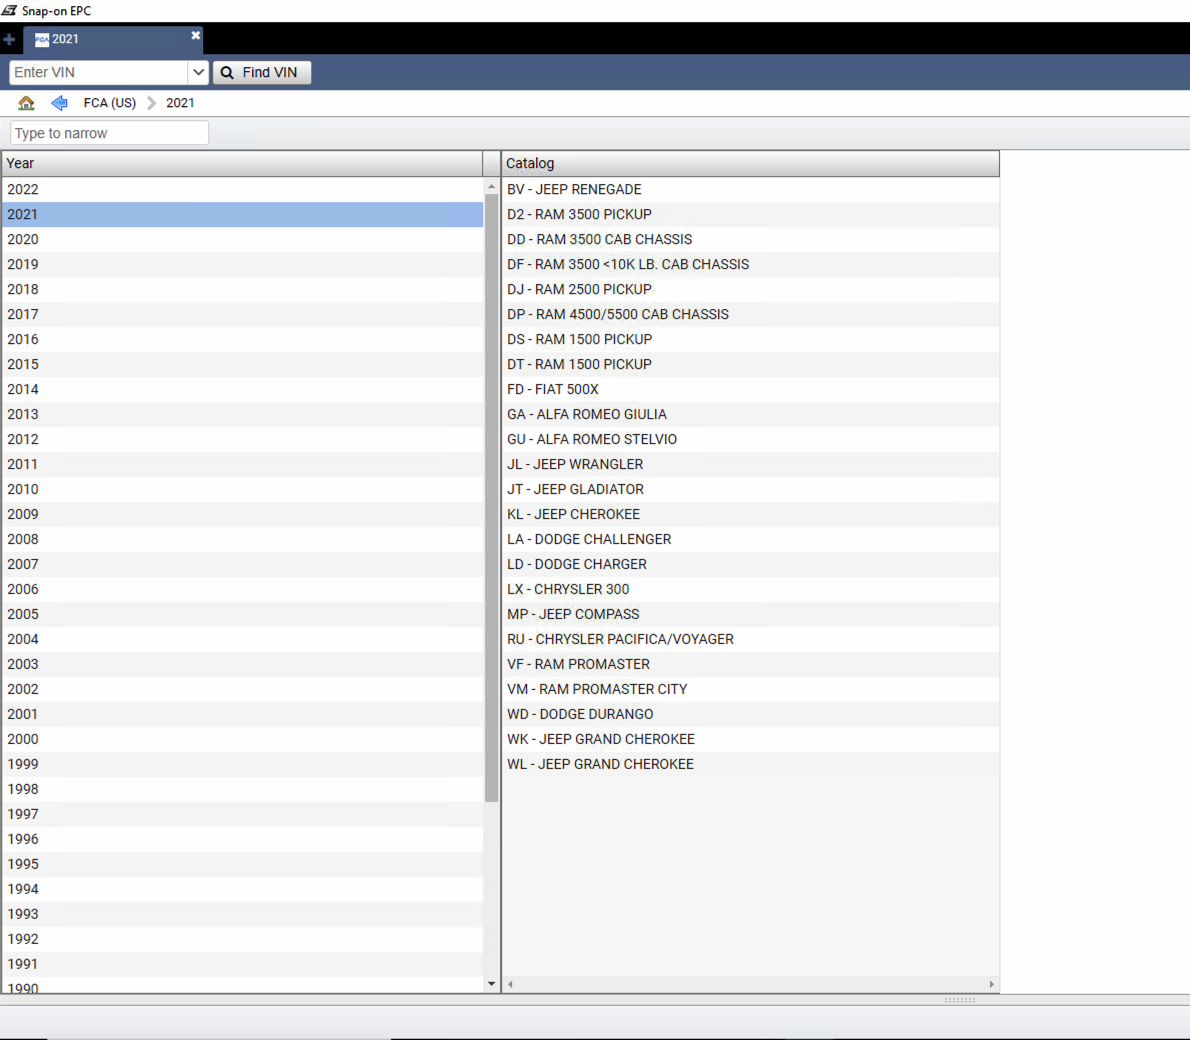Open MP - JEEP COMPASS catalog

coord(751,614)
